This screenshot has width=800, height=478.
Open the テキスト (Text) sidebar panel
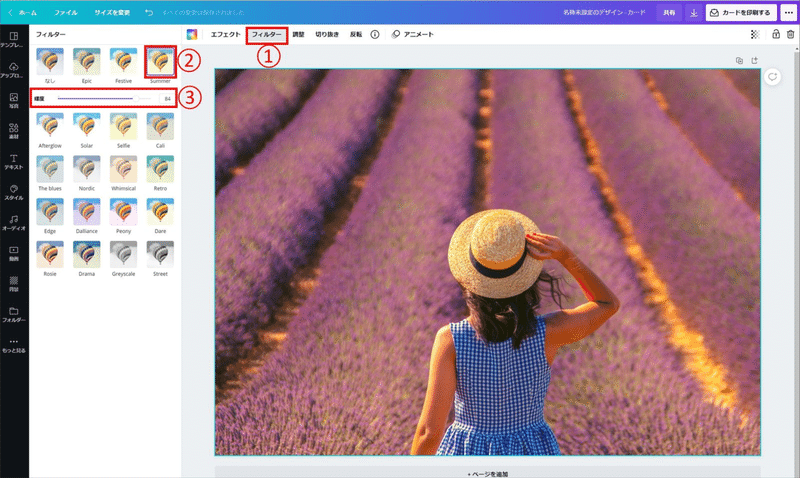14,162
